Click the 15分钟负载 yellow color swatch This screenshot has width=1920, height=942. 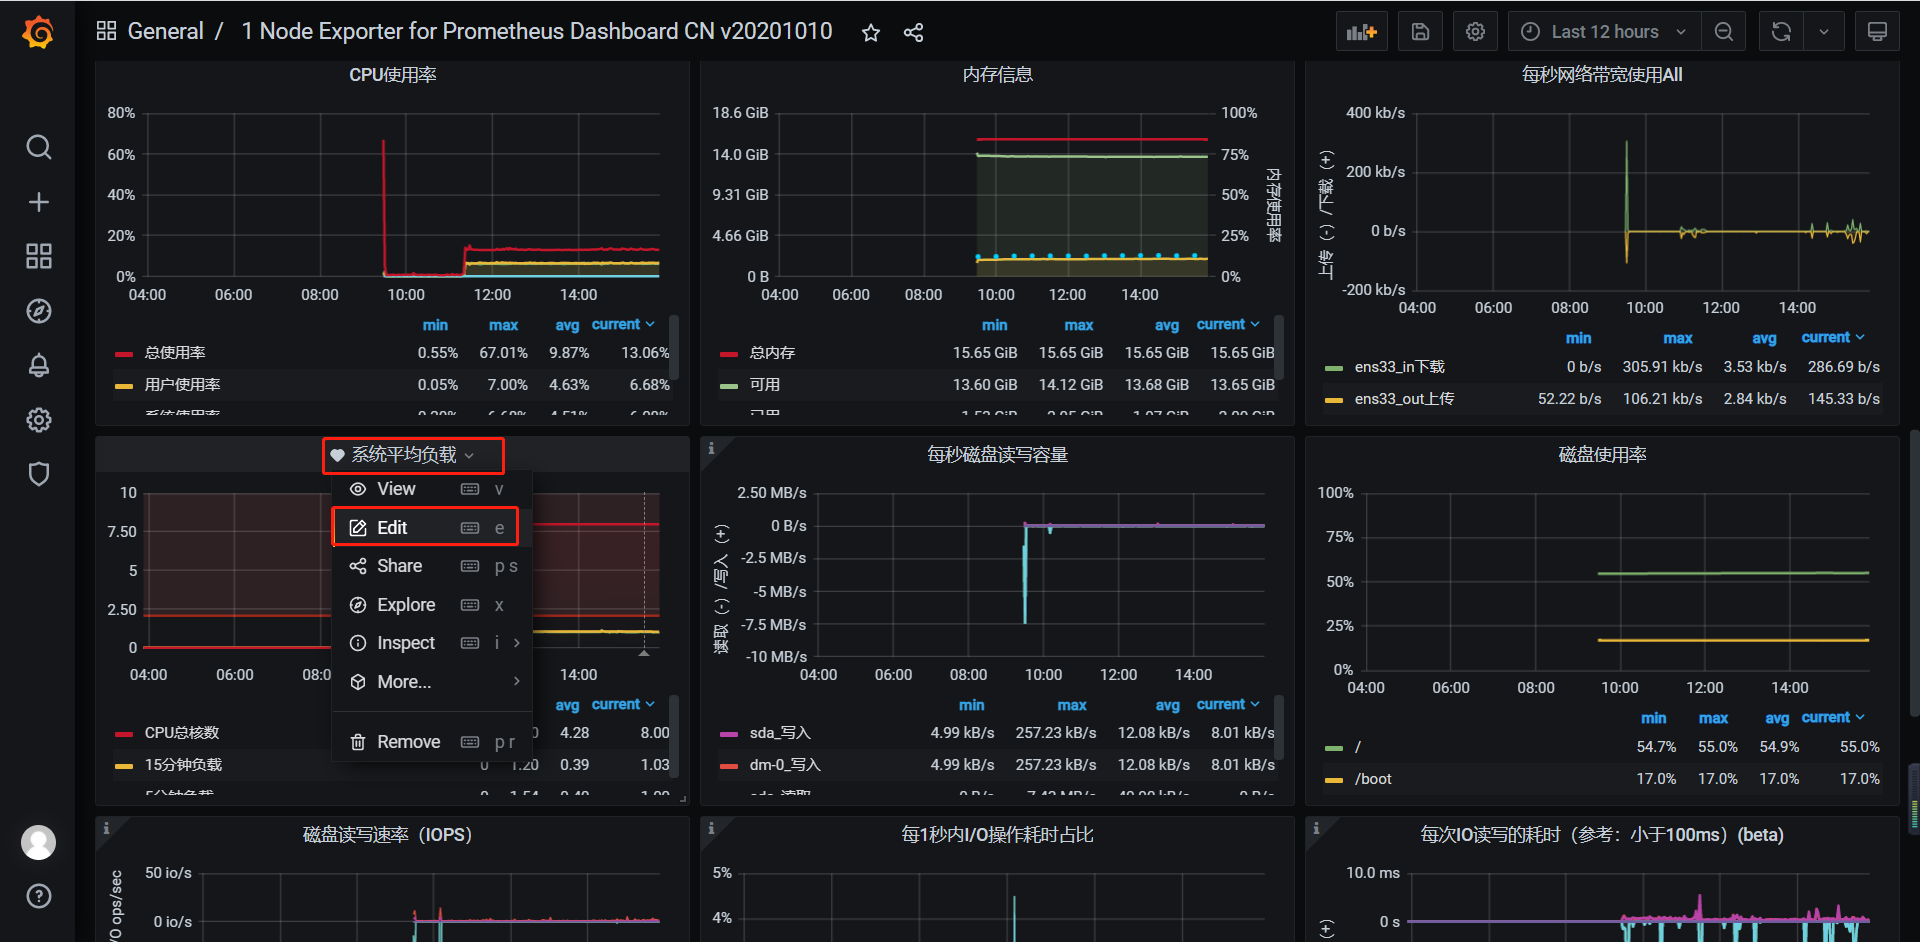click(x=124, y=766)
